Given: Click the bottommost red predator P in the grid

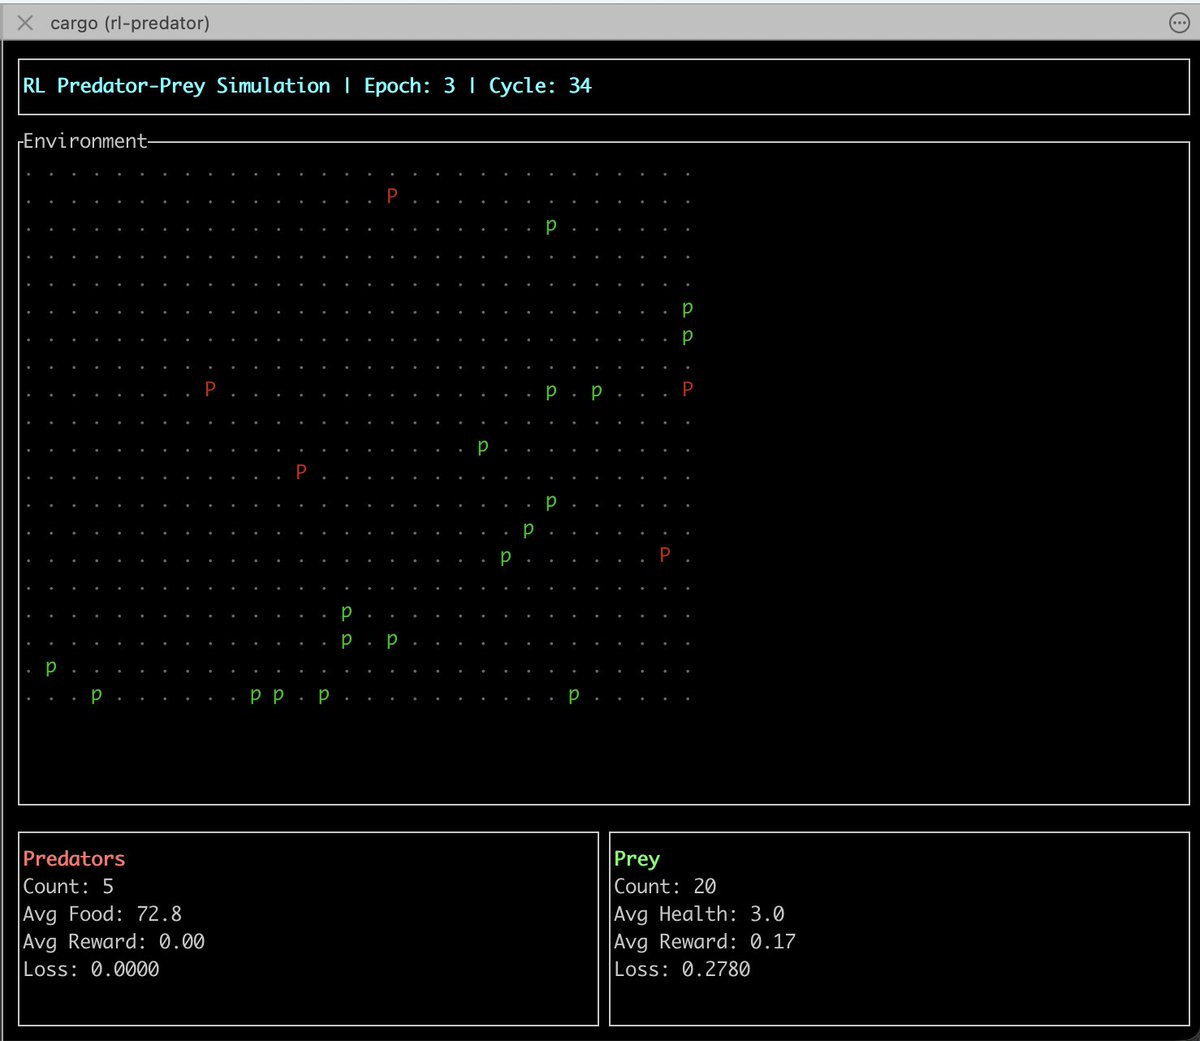Looking at the screenshot, I should [665, 554].
